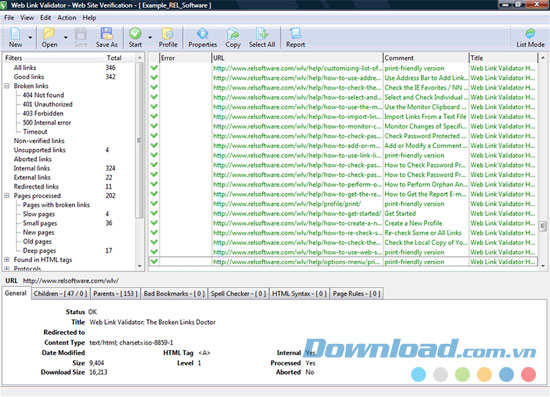Select the Small pages filter

click(x=40, y=223)
